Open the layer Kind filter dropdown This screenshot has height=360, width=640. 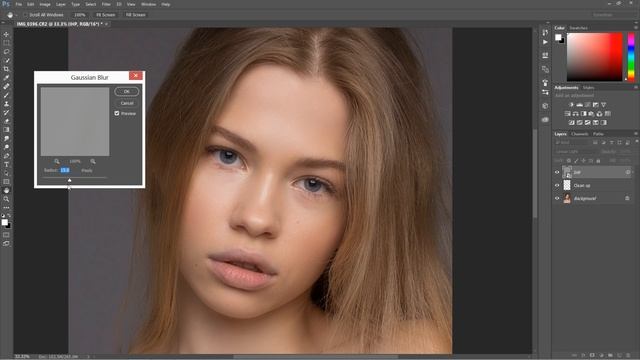click(x=572, y=142)
